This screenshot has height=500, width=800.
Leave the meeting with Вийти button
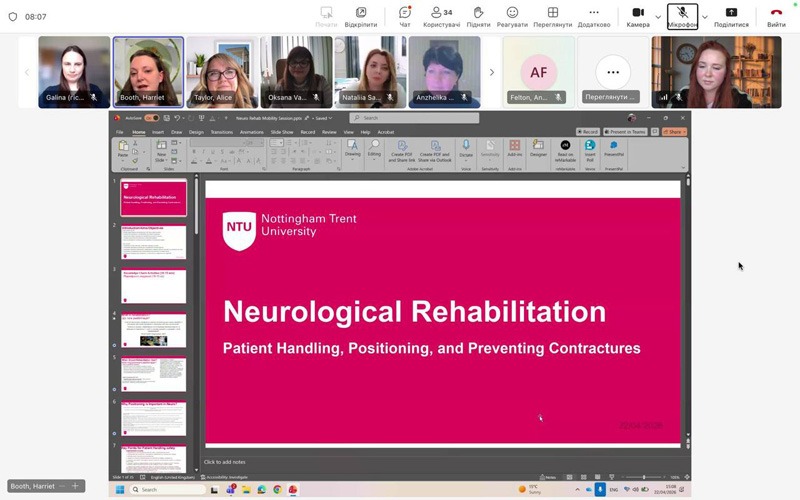[776, 16]
